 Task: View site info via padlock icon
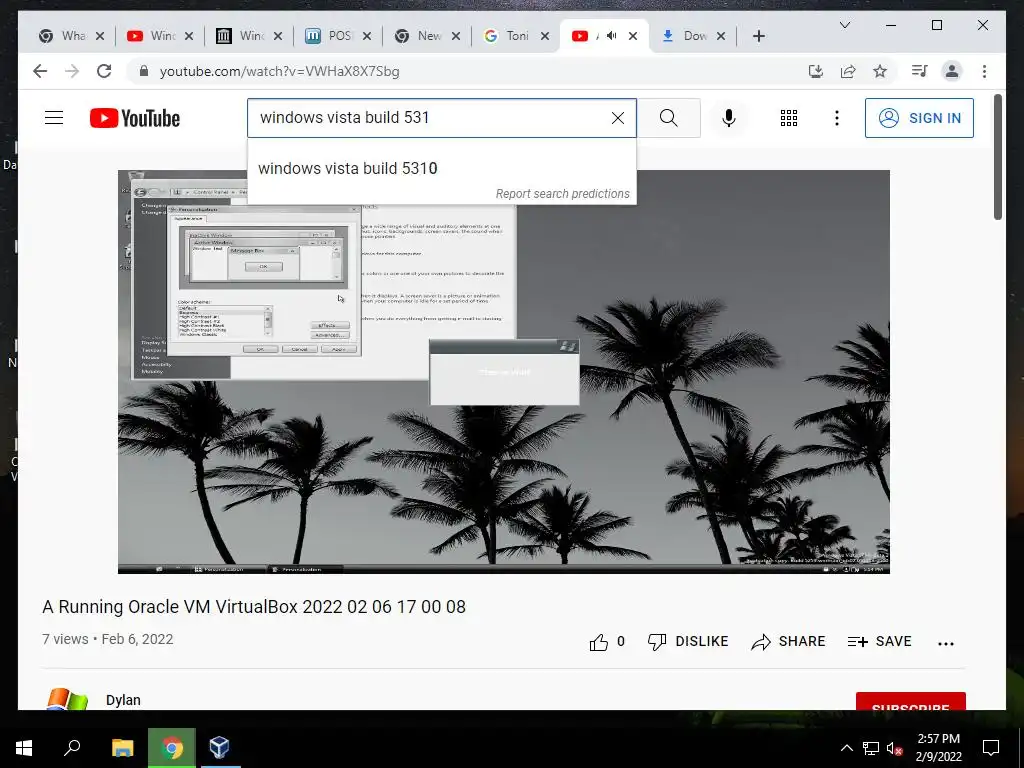click(x=144, y=71)
